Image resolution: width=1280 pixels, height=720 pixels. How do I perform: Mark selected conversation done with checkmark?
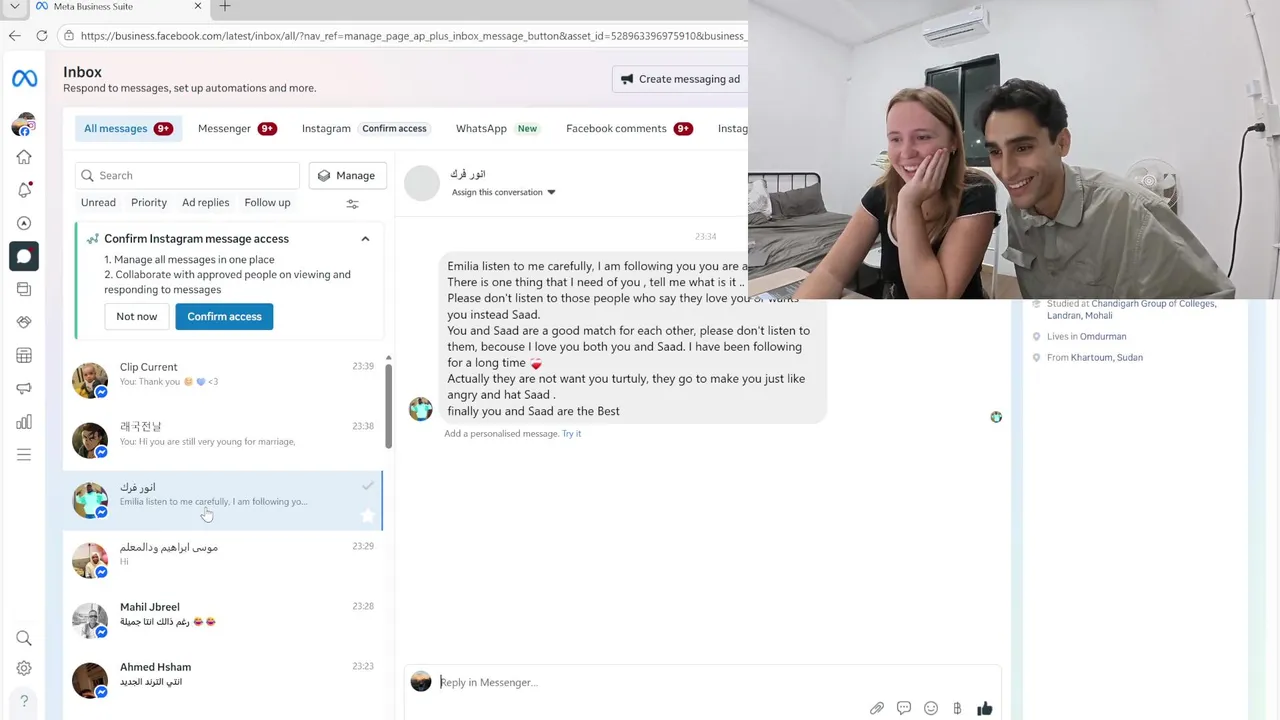click(368, 486)
